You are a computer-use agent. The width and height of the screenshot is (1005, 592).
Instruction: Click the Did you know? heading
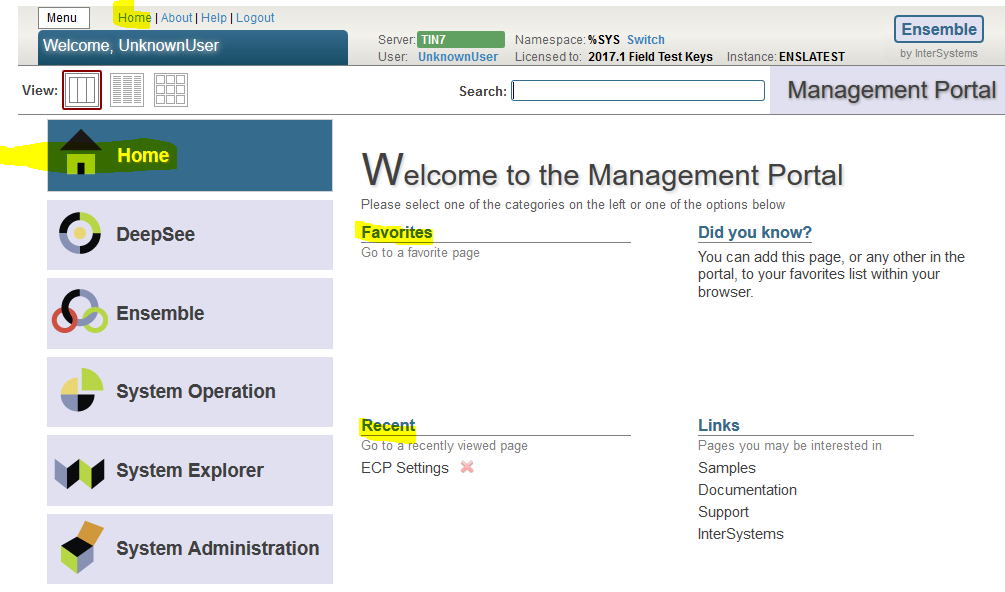(x=754, y=233)
